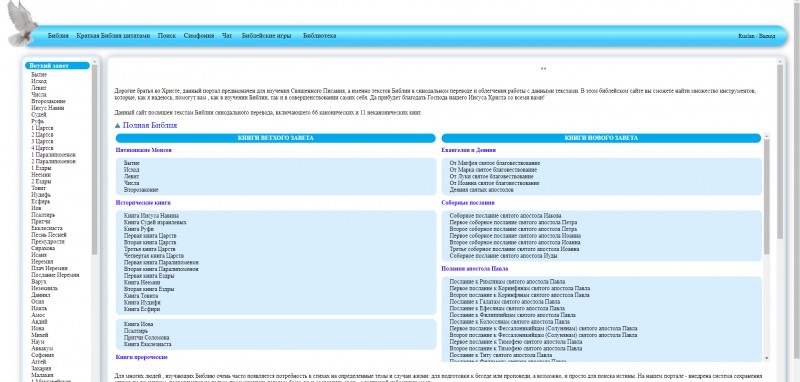Viewport: 800px width, 382px height.
Task: Go to Поиск in the navigation bar
Action: 167,36
